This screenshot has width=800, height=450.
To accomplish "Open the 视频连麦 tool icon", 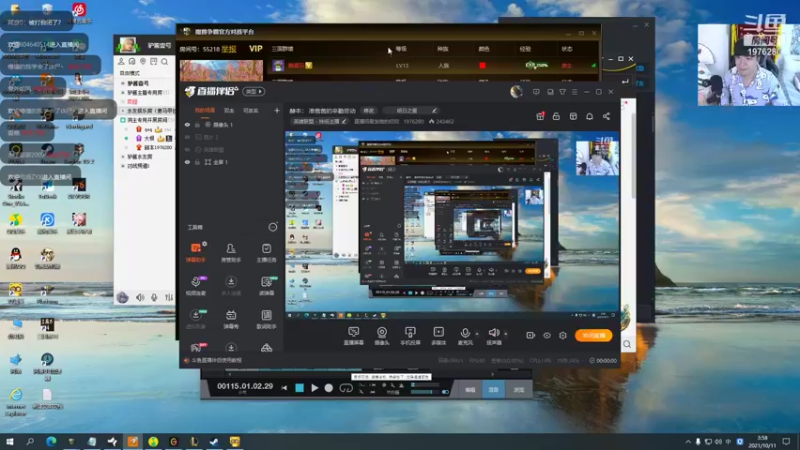I will point(196,286).
